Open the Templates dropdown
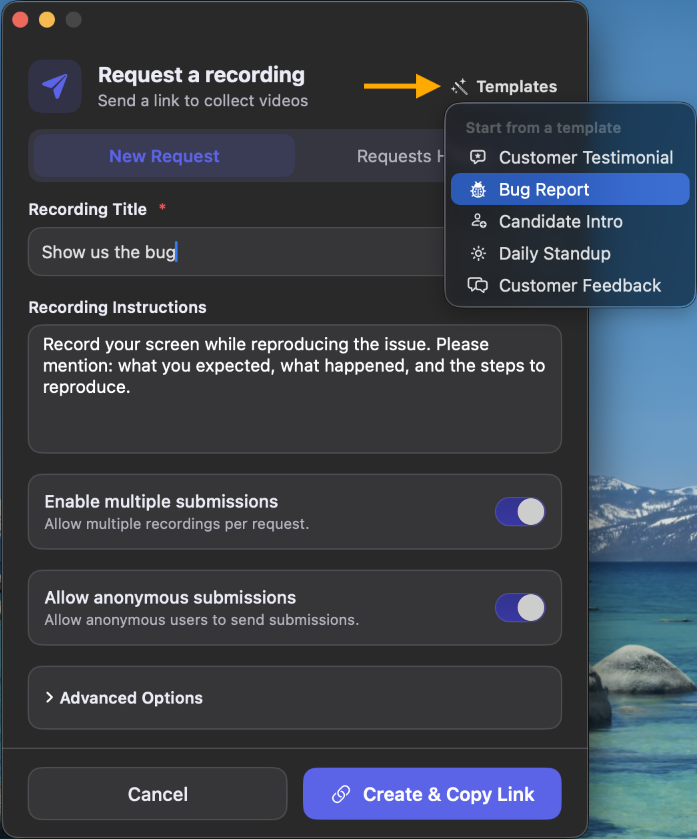The height and width of the screenshot is (839, 697). [x=504, y=87]
